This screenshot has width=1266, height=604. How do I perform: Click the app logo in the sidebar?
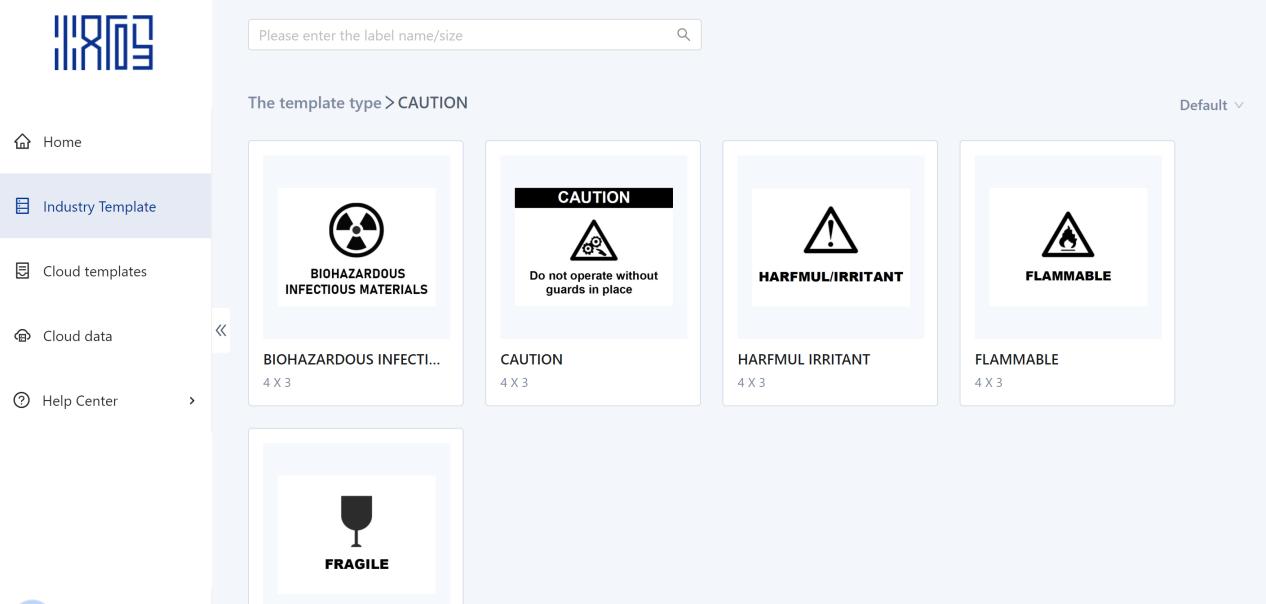[x=104, y=43]
